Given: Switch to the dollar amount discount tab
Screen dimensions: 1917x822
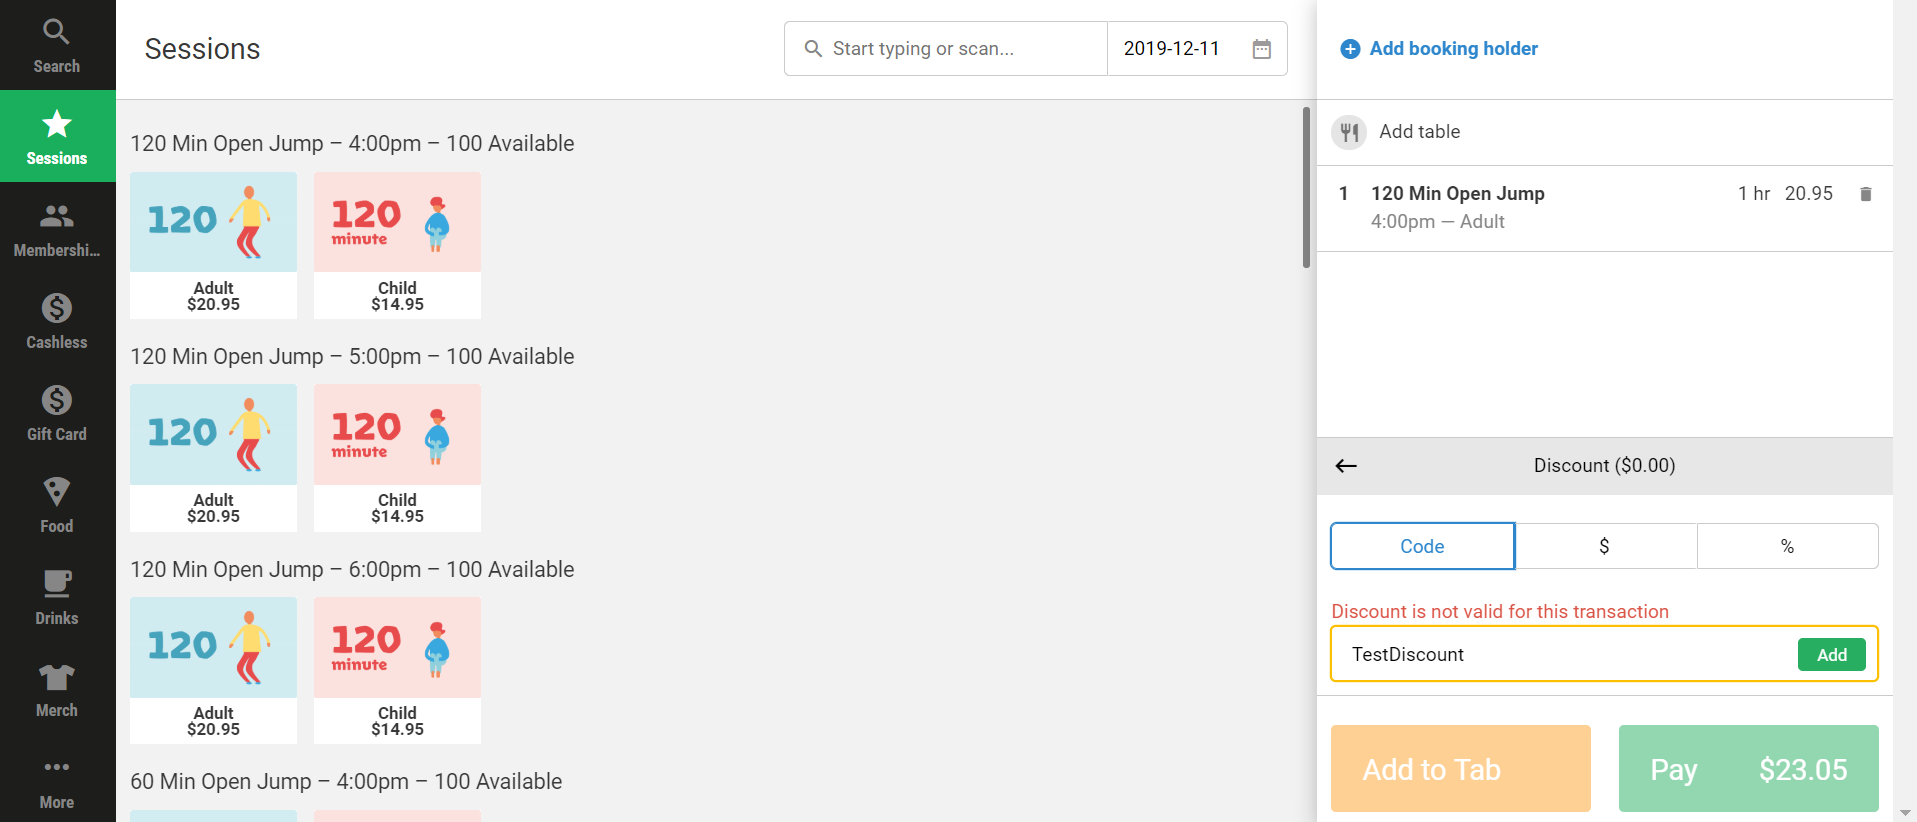Looking at the screenshot, I should pyautogui.click(x=1604, y=546).
